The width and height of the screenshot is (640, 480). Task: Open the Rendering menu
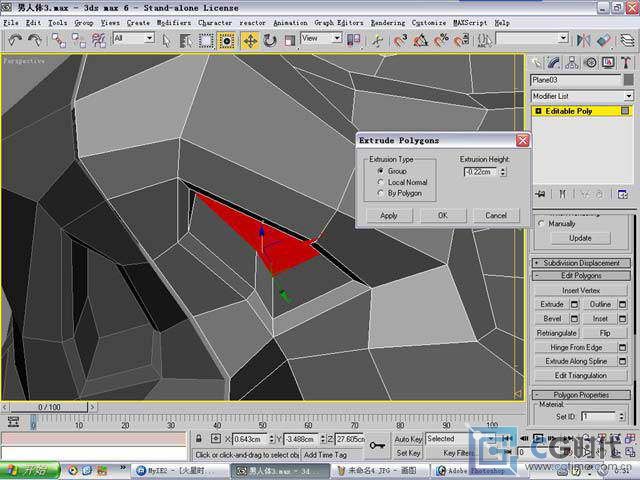(388, 23)
